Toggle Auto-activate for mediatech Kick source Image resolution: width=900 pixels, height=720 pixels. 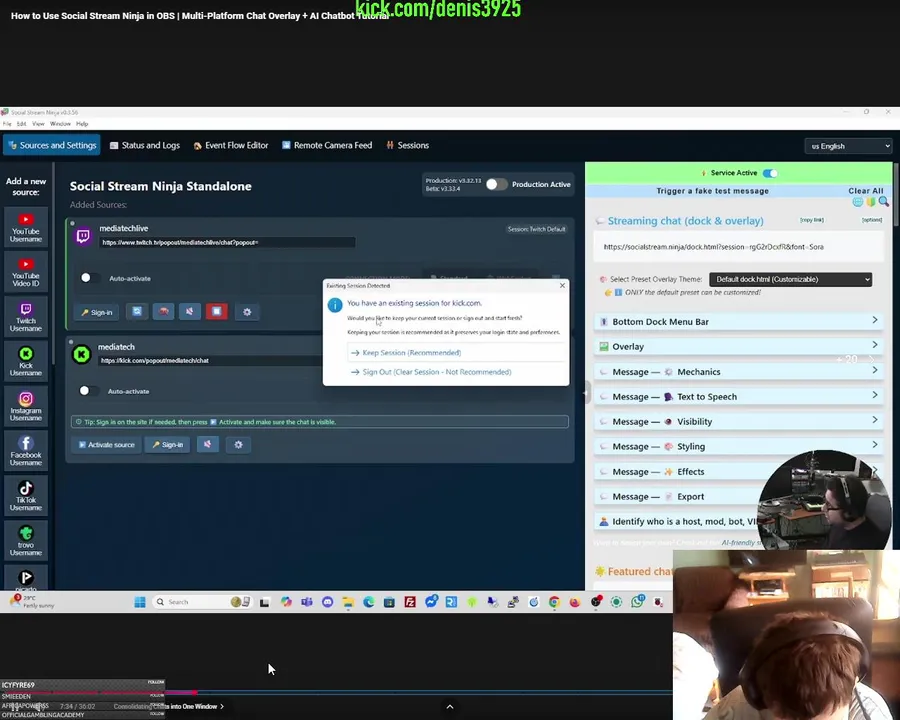click(x=88, y=391)
